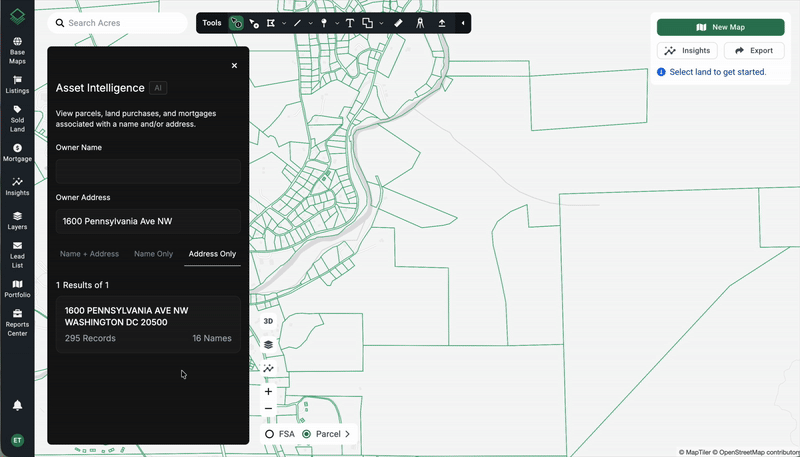Click the Export button

(753, 50)
